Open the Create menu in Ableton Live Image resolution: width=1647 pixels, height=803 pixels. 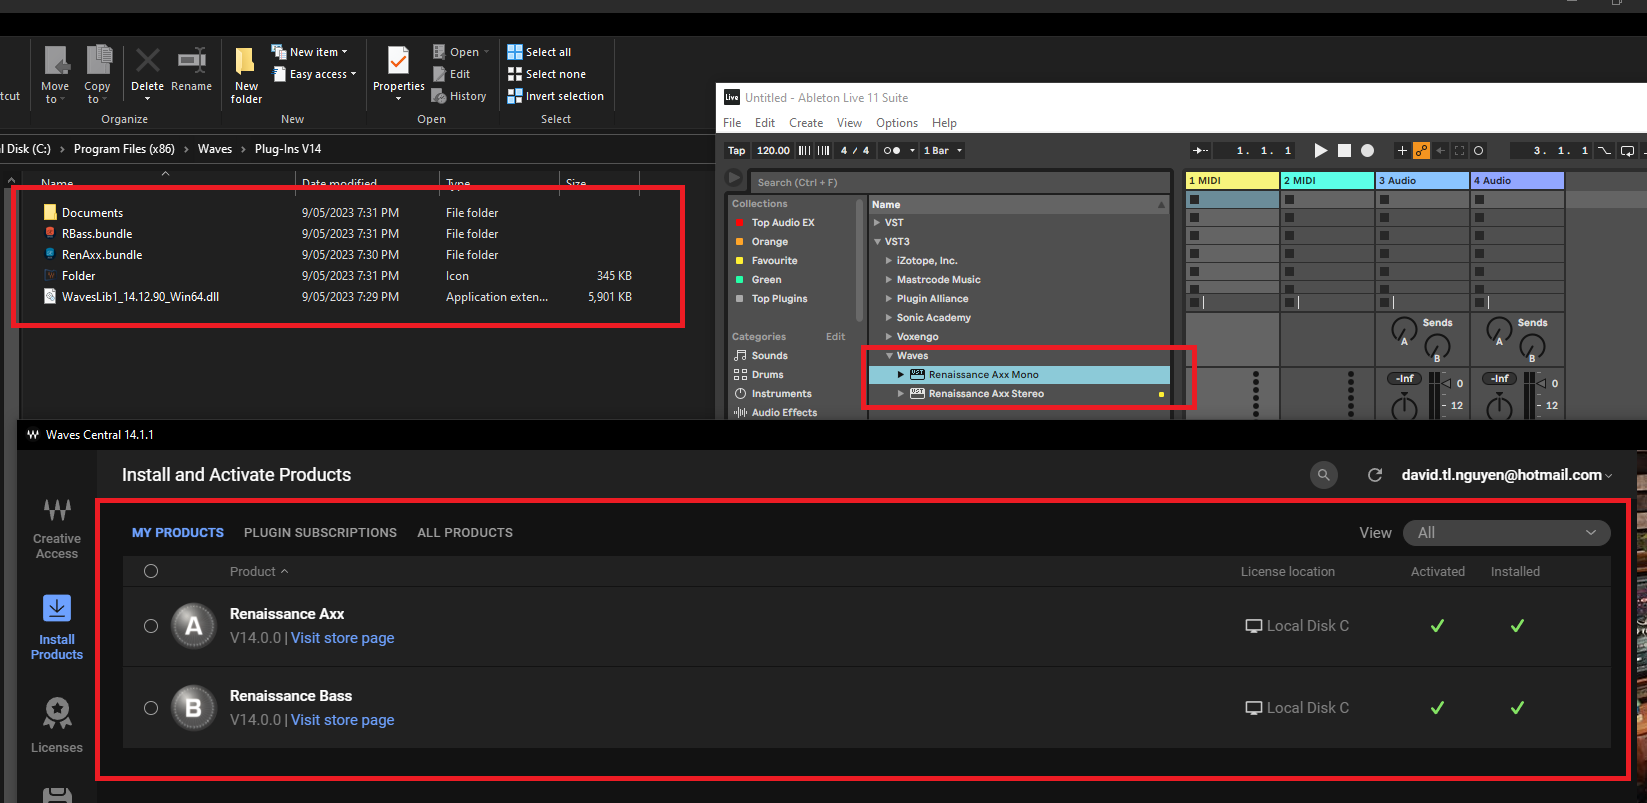(x=806, y=123)
